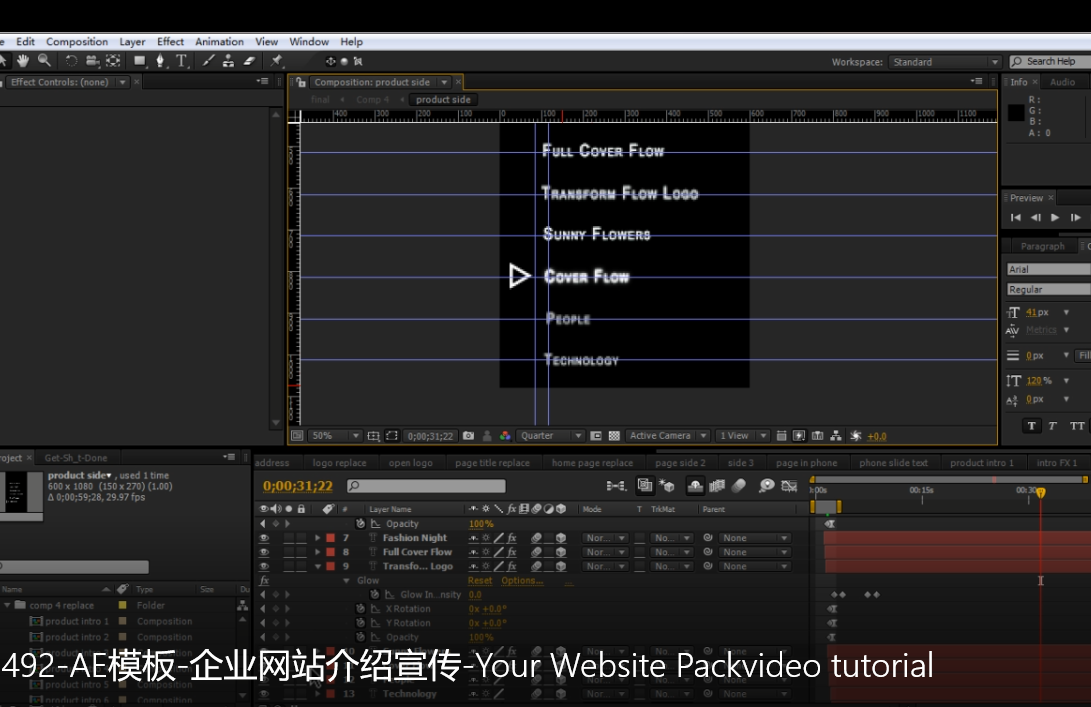The height and width of the screenshot is (707, 1091).
Task: Click Reset on the Glow effect
Action: tap(480, 580)
